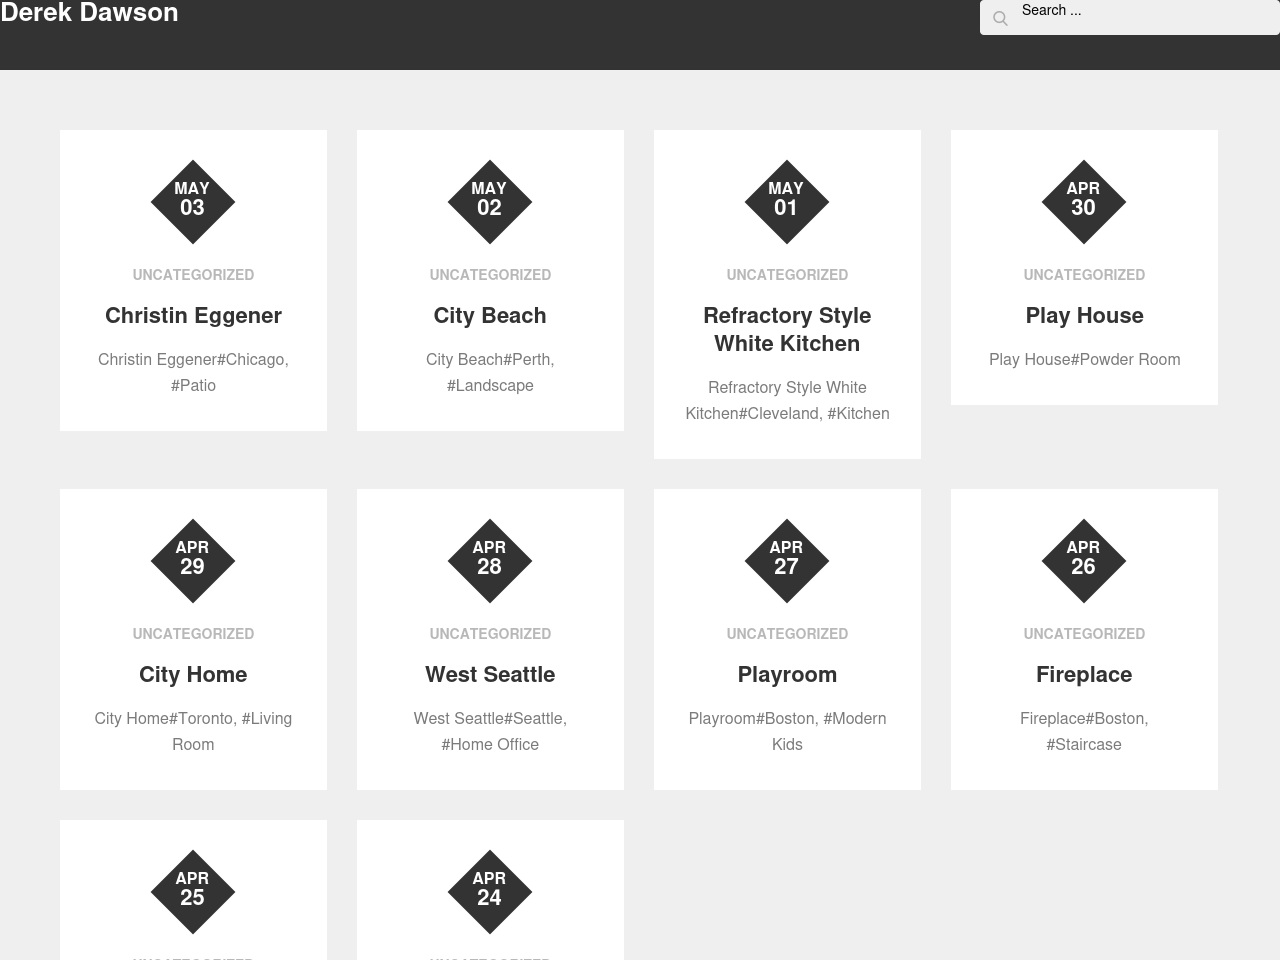
Task: Open the Apr 26 date badge
Action: coord(1084,561)
